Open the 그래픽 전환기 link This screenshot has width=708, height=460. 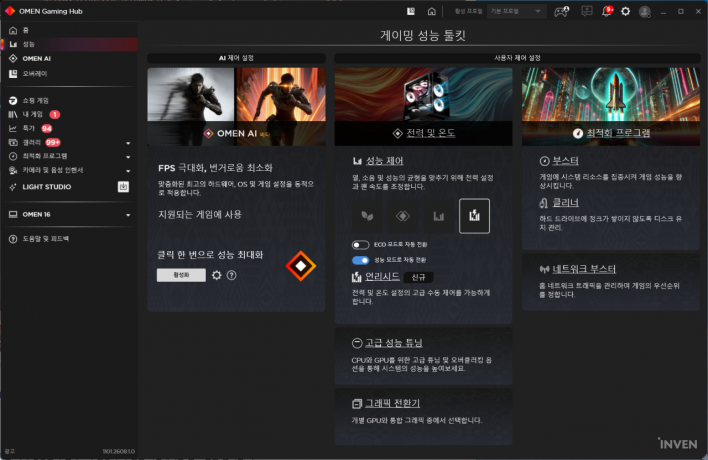(x=392, y=403)
